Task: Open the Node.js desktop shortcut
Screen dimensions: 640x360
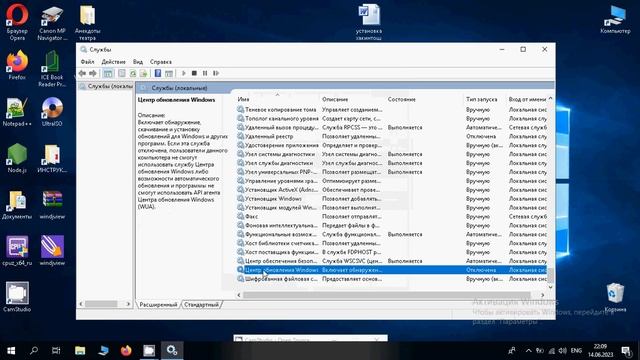Action: [17, 158]
